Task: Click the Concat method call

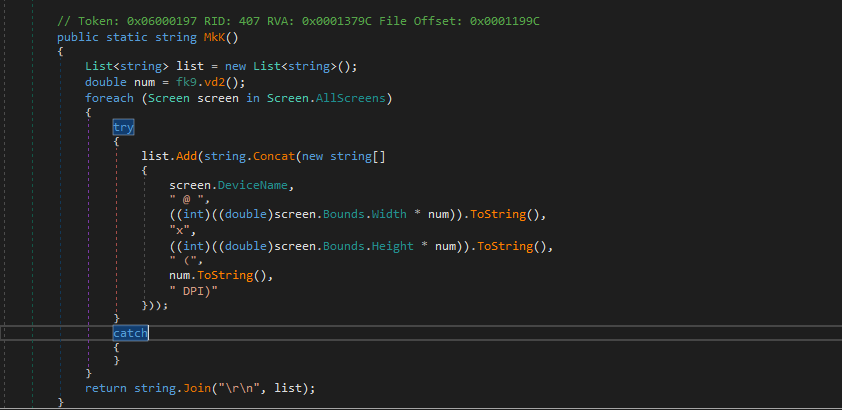Action: coord(268,156)
